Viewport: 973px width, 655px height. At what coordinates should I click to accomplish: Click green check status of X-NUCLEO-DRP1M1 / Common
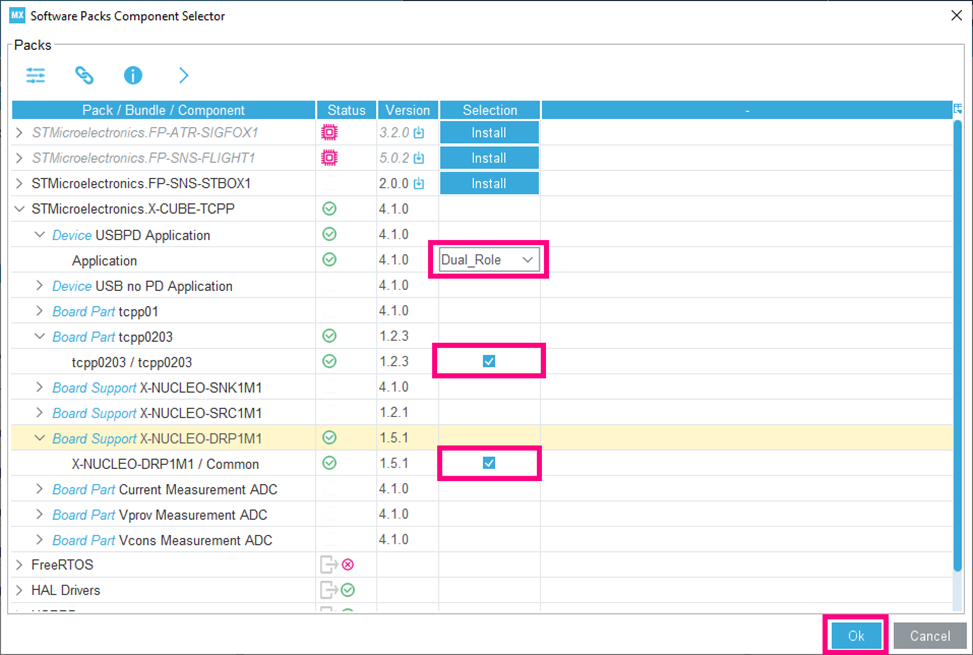point(330,463)
